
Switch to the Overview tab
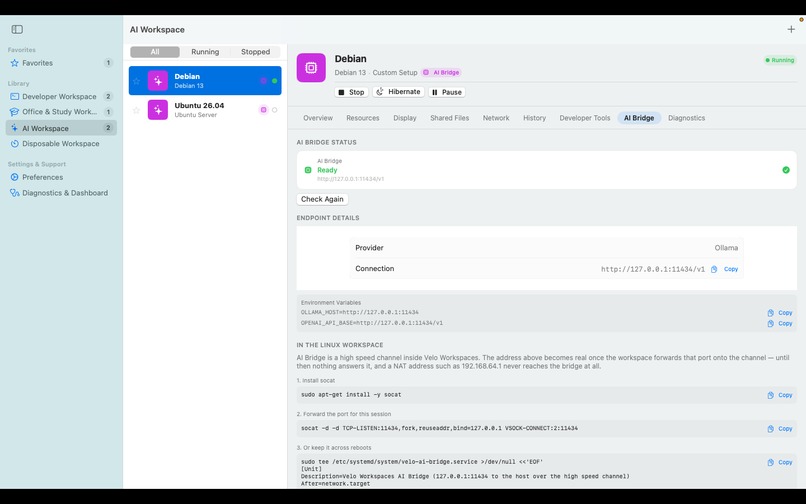tap(318, 118)
